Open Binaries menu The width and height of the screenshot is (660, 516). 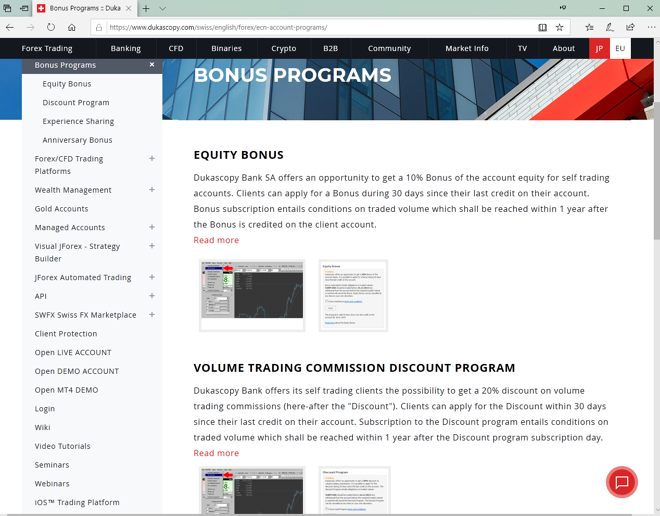[x=226, y=48]
